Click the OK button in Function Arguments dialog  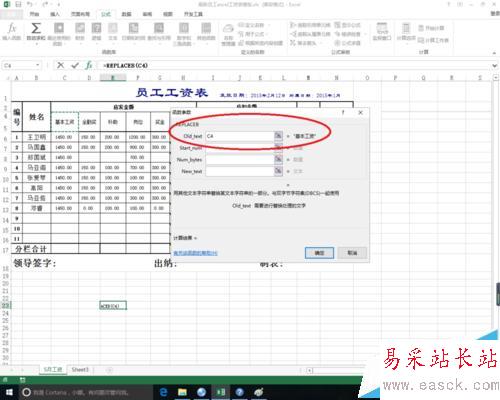pos(319,253)
